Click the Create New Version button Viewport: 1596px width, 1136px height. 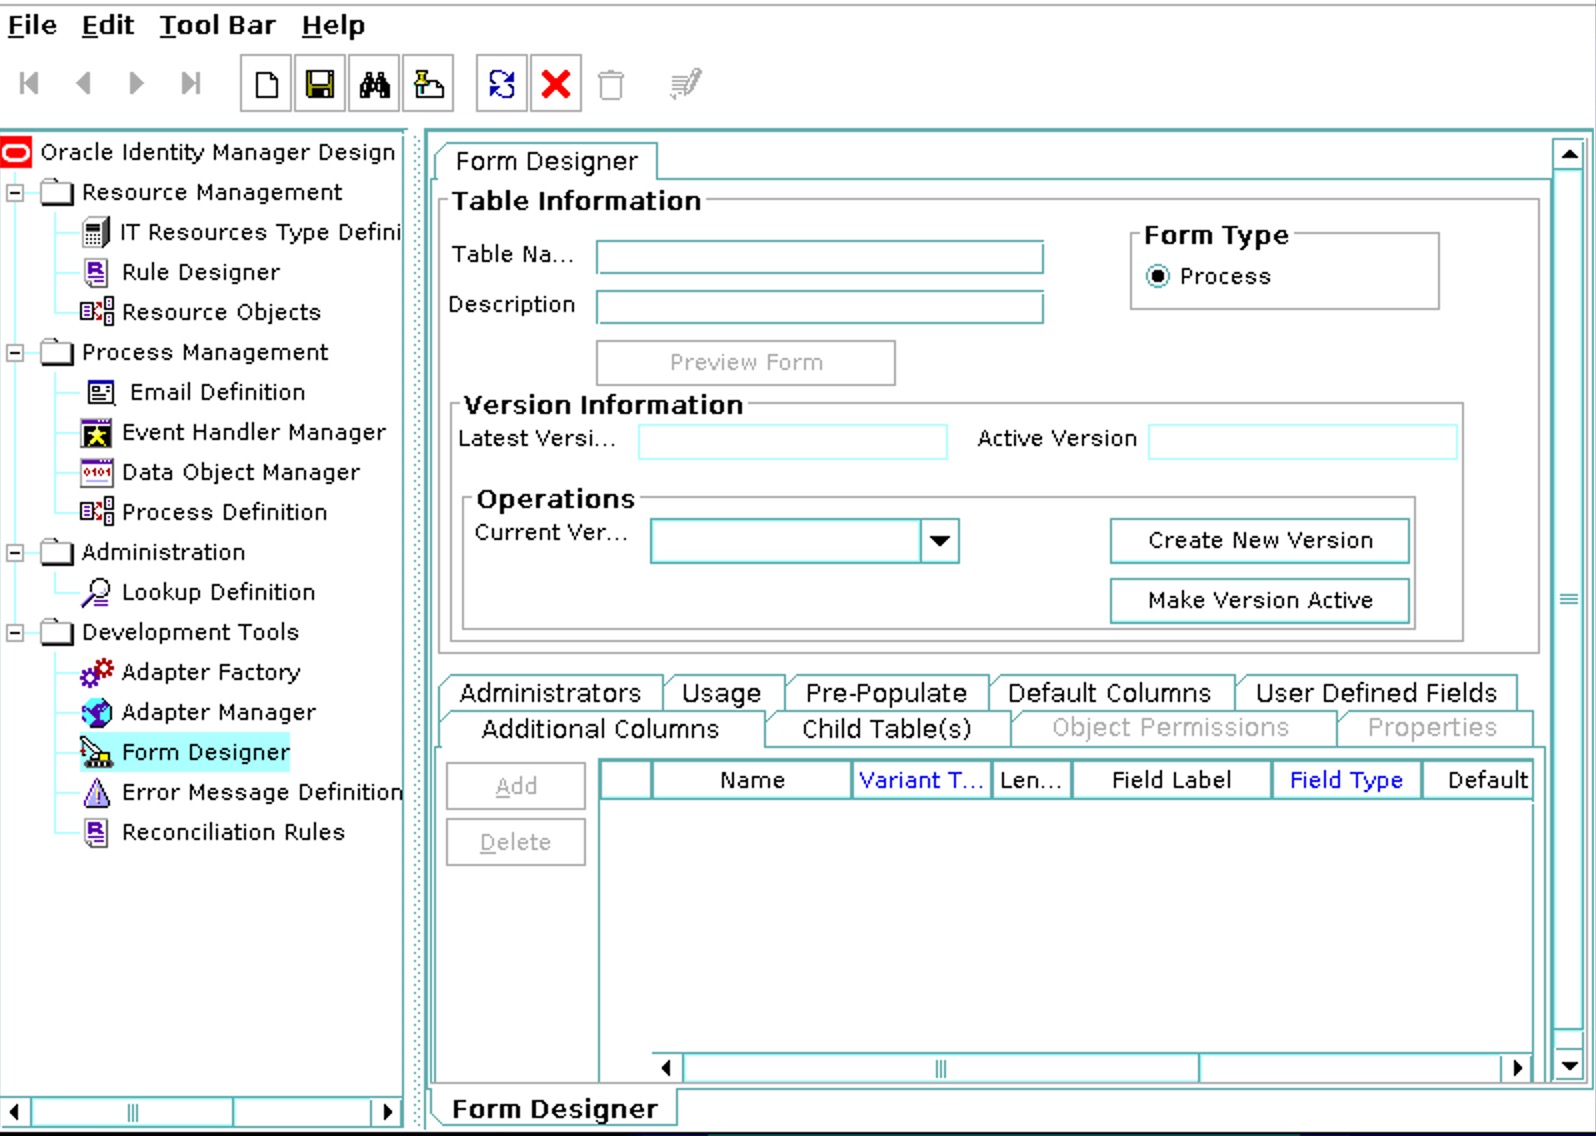click(1260, 541)
